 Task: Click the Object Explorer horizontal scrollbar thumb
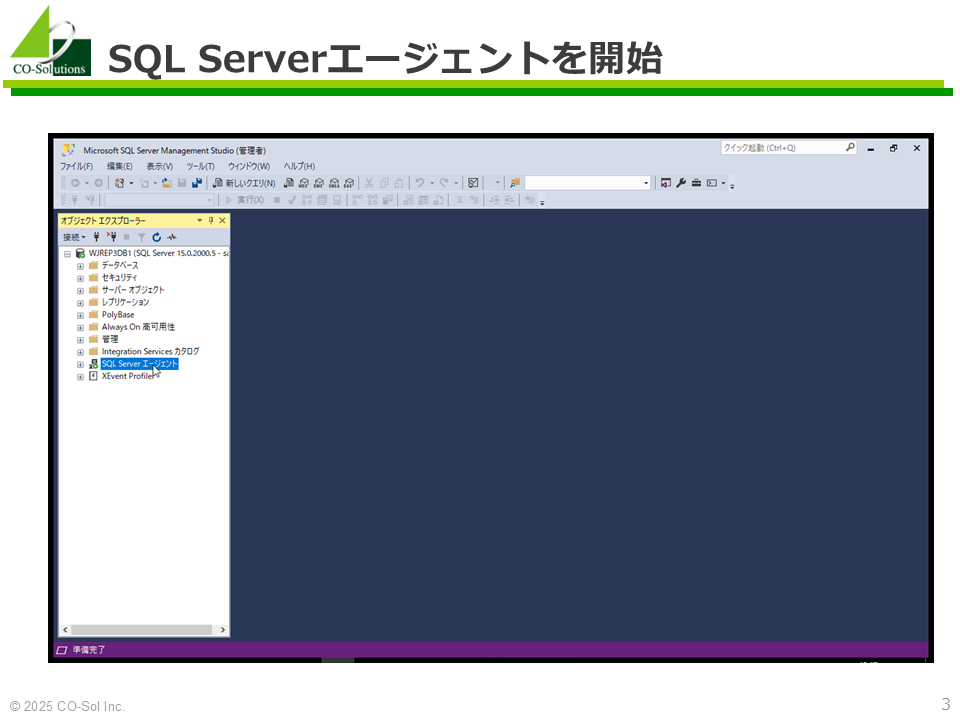click(141, 630)
